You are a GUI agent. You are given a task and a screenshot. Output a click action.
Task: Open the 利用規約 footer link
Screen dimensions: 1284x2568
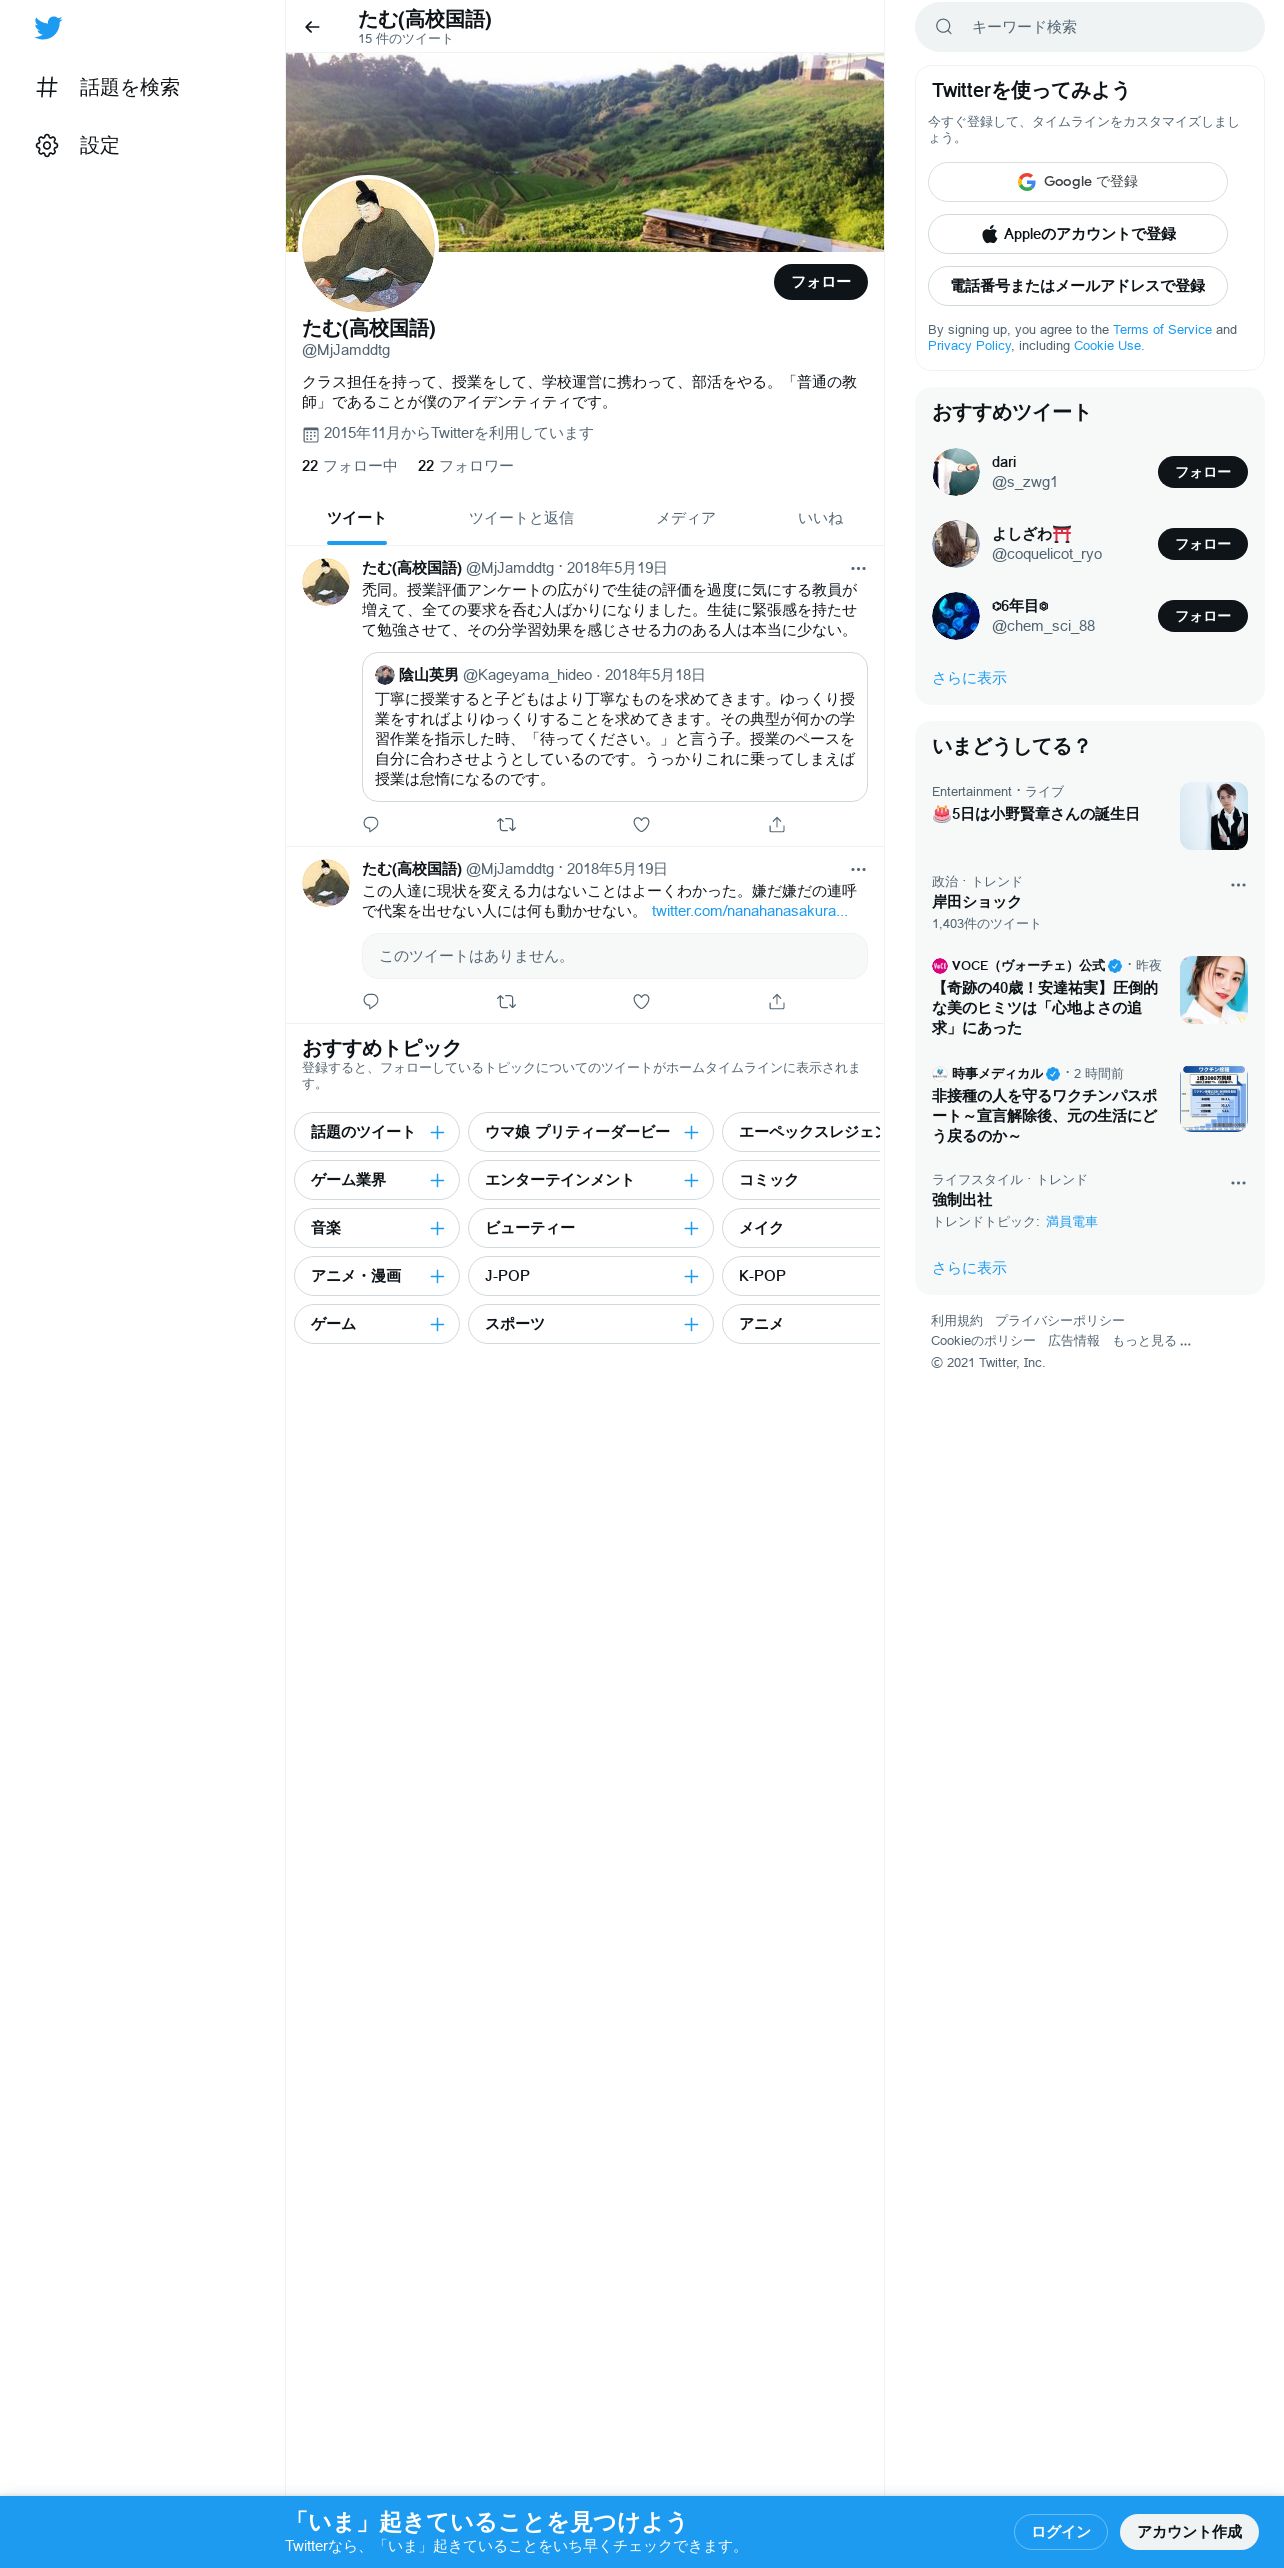[956, 1320]
